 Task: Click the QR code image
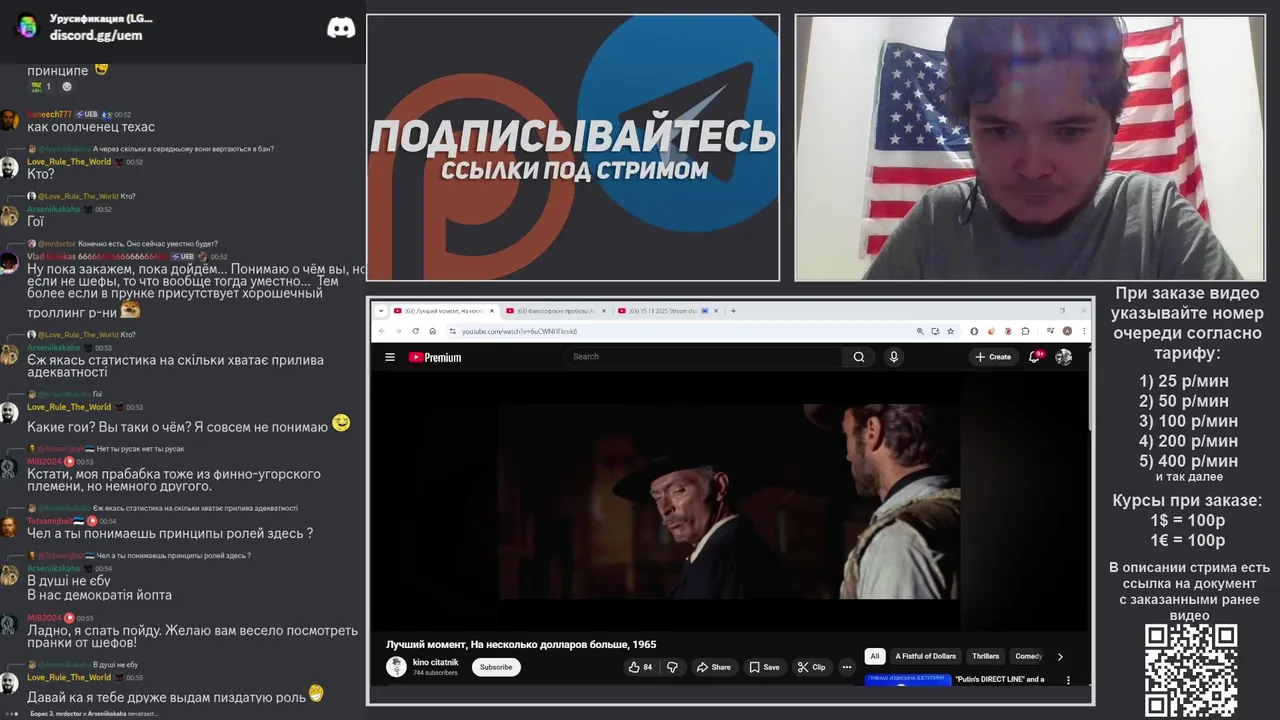pyautogui.click(x=1191, y=670)
